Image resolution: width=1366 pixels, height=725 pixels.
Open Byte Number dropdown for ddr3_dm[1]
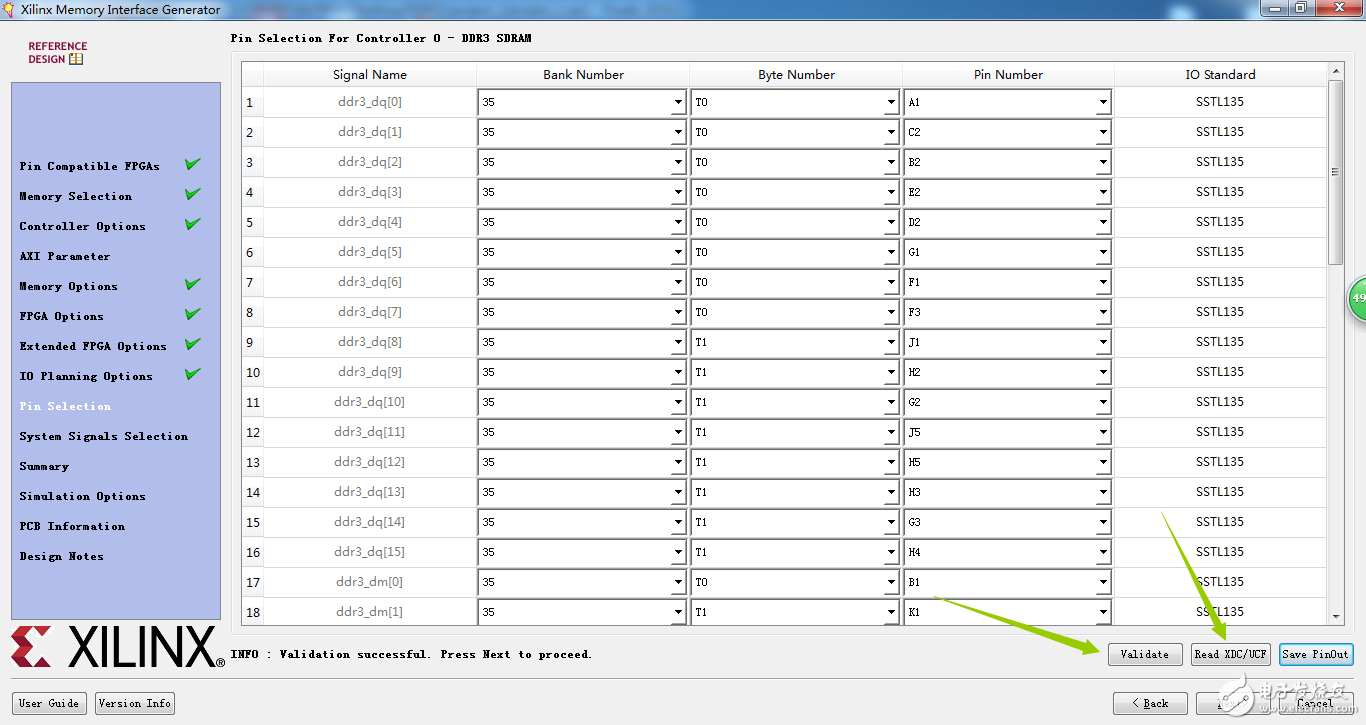795,612
